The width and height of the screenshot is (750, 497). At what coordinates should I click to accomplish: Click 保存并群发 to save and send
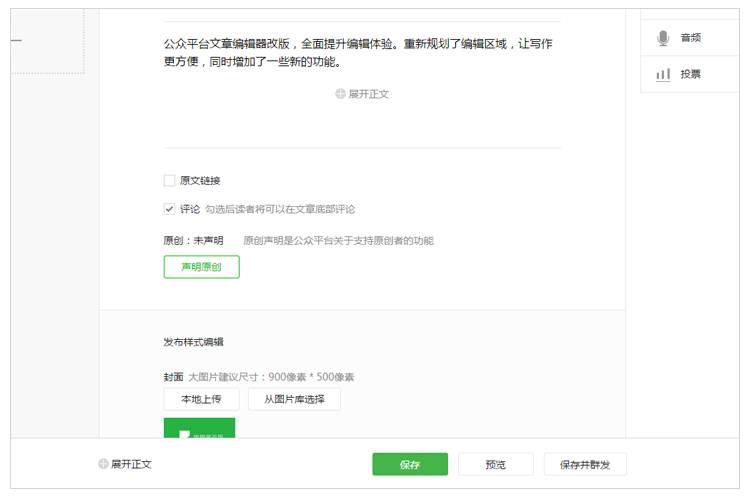click(585, 464)
